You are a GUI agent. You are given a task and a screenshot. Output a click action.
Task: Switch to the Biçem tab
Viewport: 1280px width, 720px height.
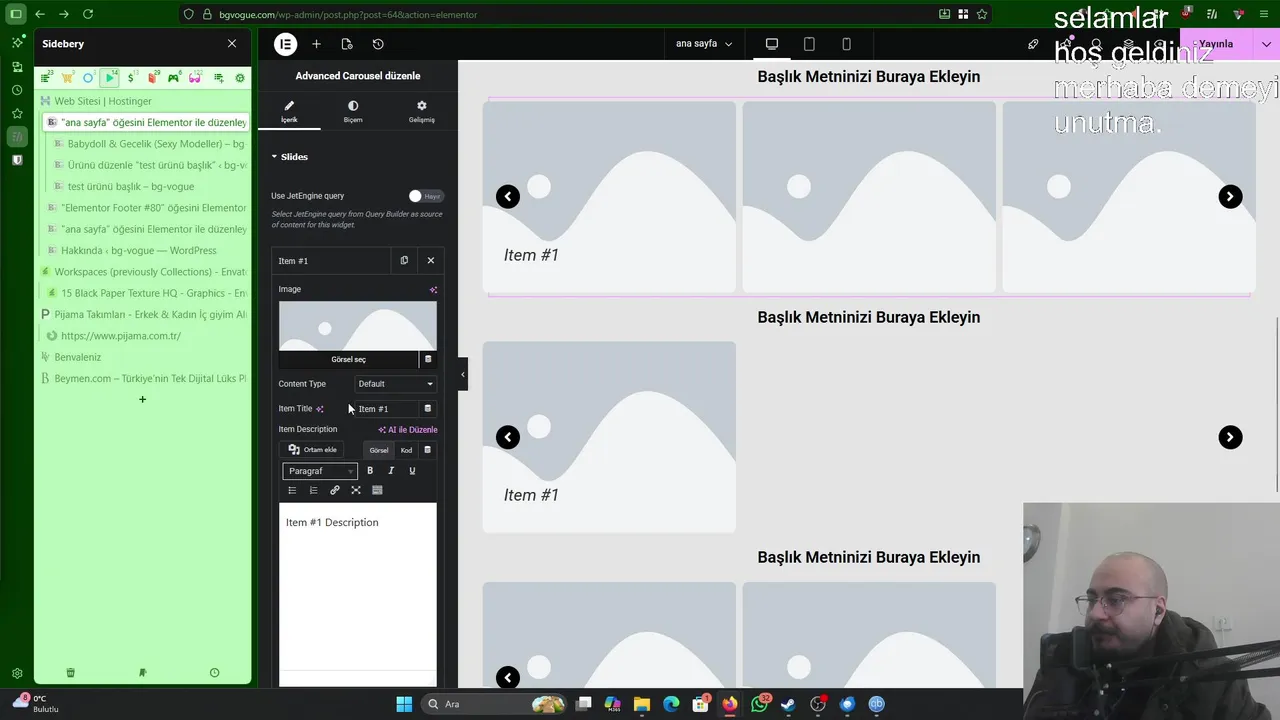tap(353, 111)
